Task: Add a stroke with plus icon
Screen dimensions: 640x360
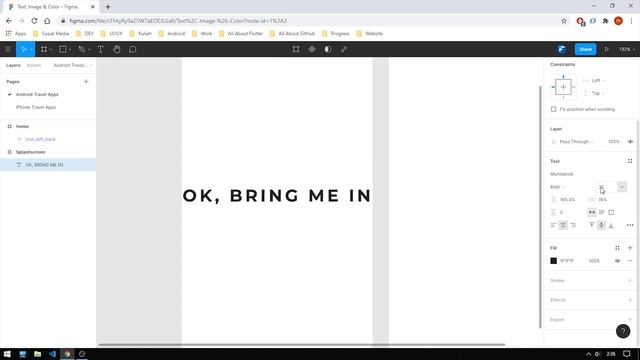Action: [x=630, y=280]
